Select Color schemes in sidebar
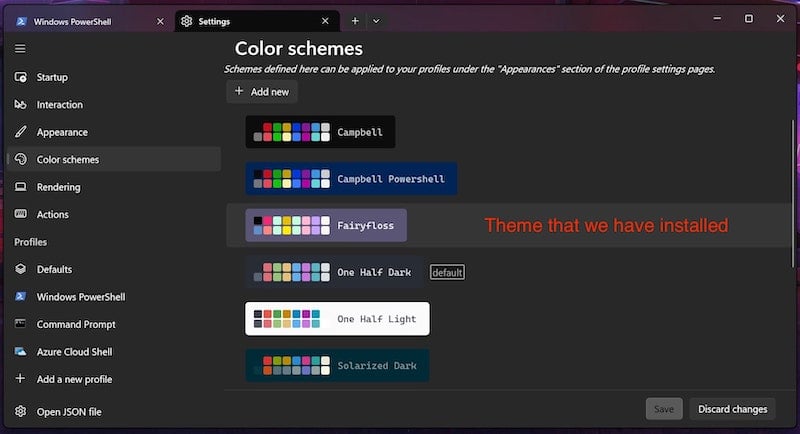This screenshot has width=800, height=434. tap(114, 159)
